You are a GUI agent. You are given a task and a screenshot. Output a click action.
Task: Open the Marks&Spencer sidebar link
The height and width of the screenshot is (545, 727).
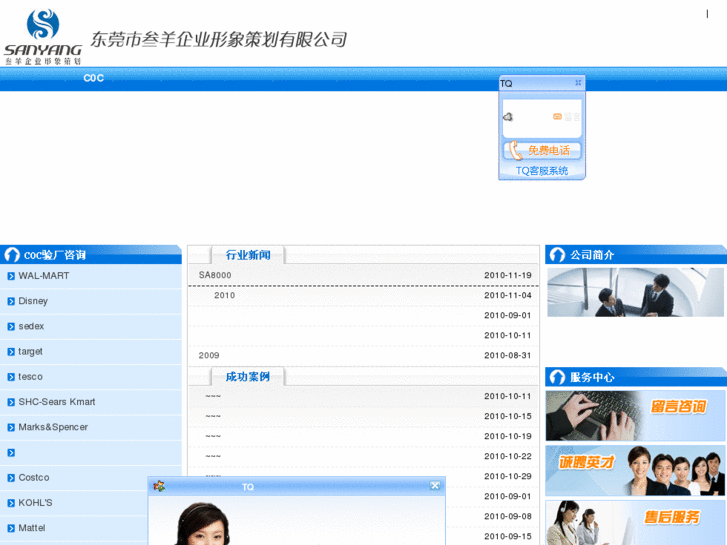point(53,427)
